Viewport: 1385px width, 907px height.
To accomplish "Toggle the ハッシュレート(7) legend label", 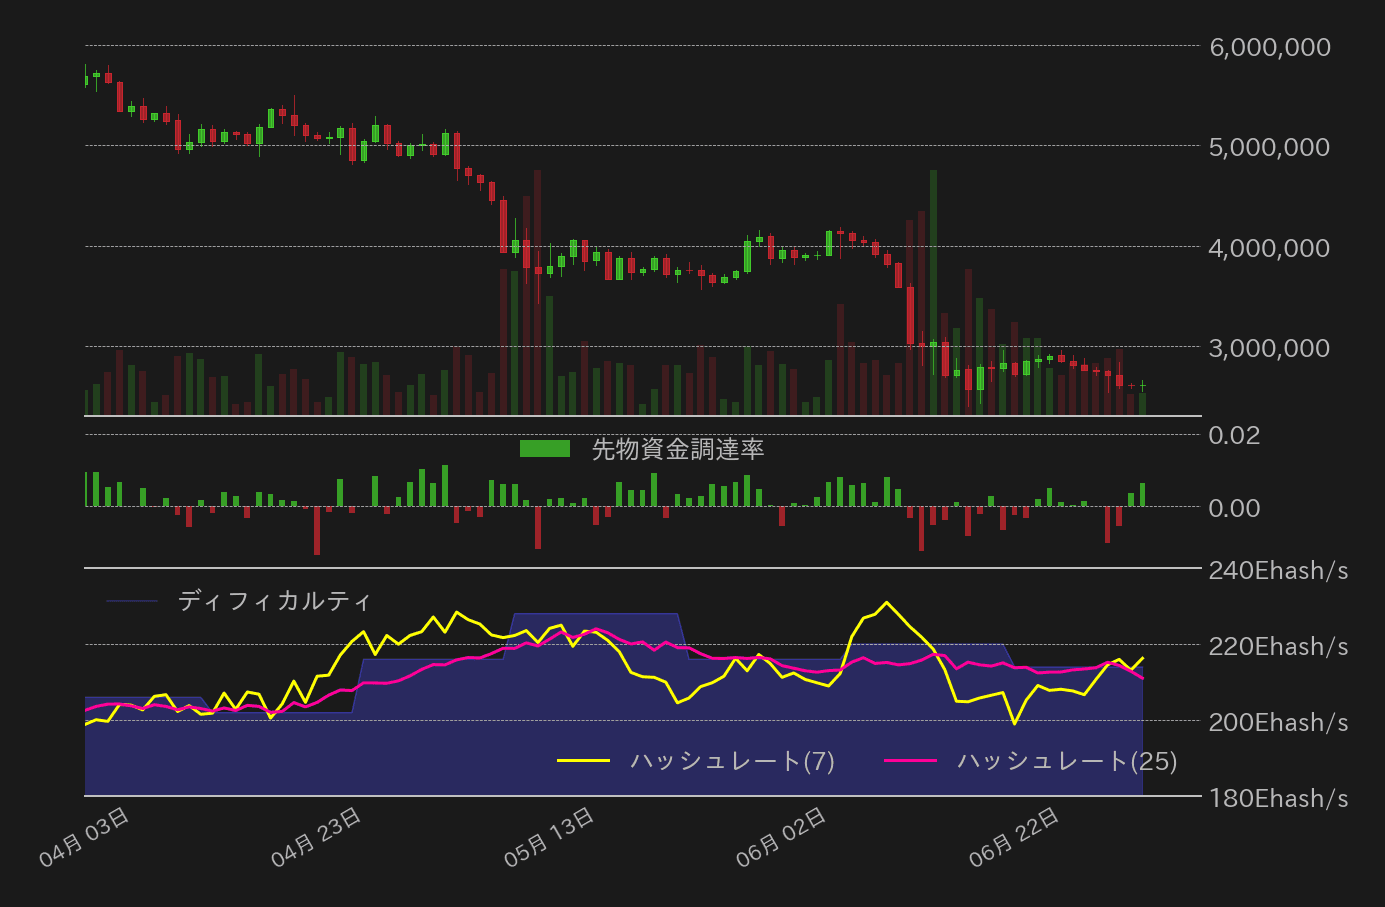I will pos(732,761).
